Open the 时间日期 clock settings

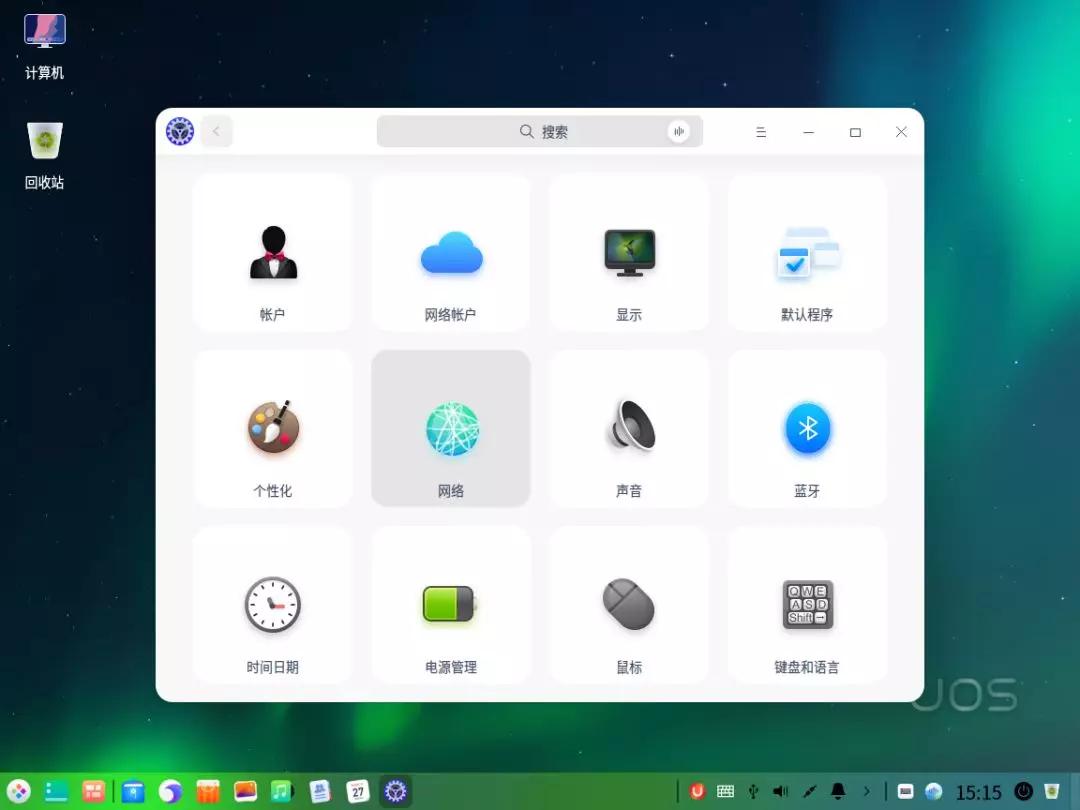[273, 605]
